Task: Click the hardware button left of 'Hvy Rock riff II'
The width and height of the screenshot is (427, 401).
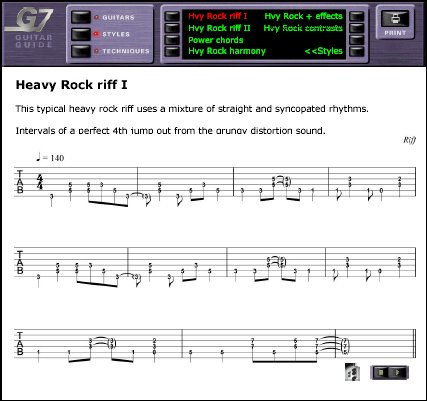Action: [x=172, y=28]
